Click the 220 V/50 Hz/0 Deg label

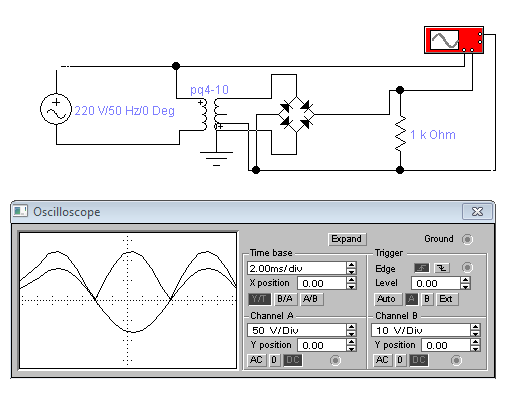coord(124,111)
